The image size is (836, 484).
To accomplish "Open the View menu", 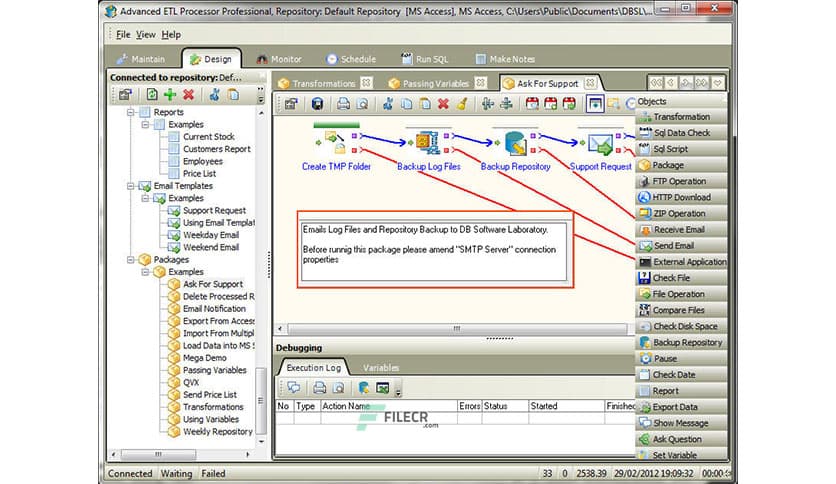I will tap(146, 35).
